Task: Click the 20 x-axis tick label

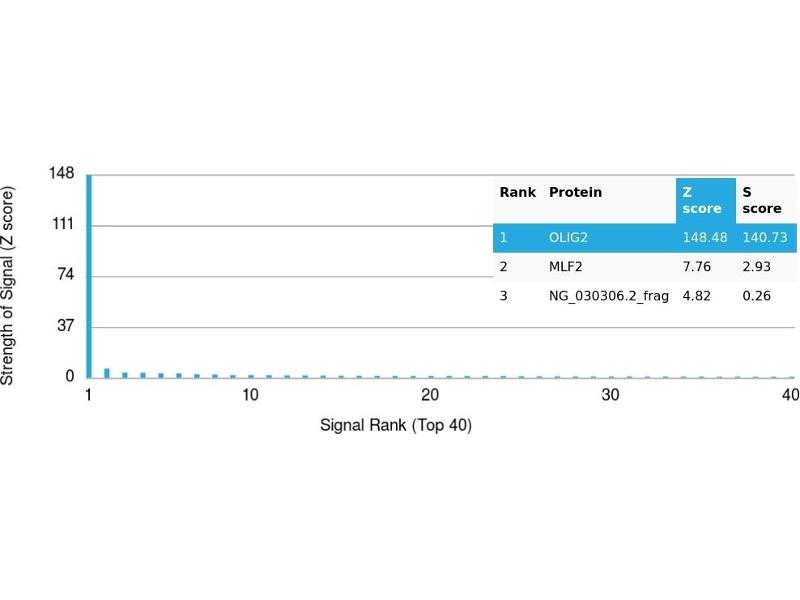Action: pos(430,395)
